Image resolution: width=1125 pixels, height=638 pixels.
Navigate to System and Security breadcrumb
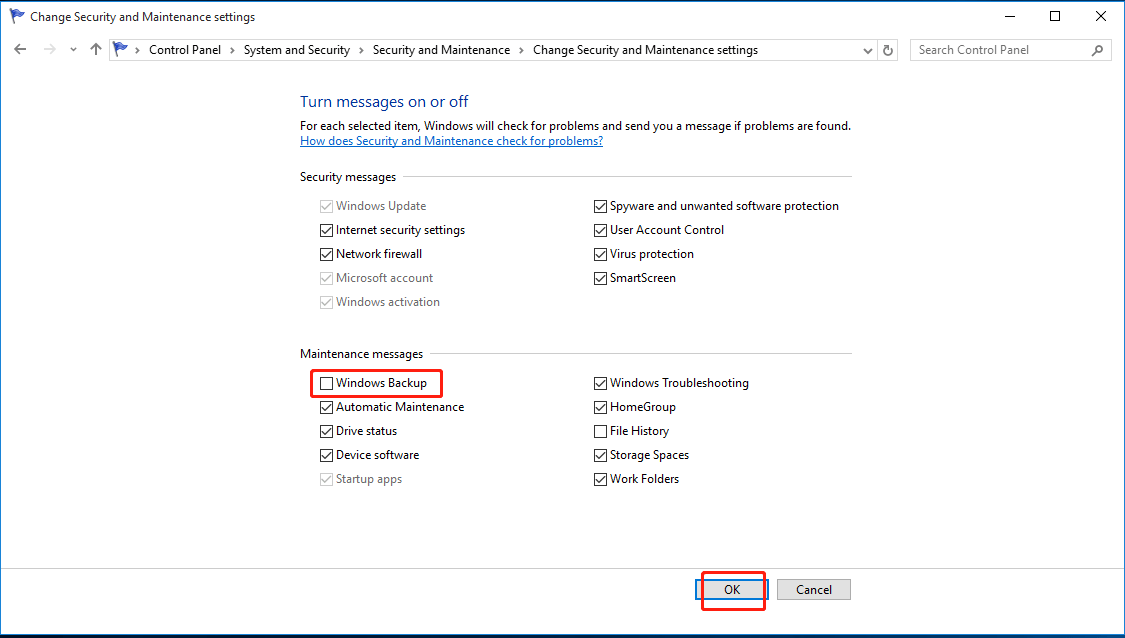click(x=297, y=49)
